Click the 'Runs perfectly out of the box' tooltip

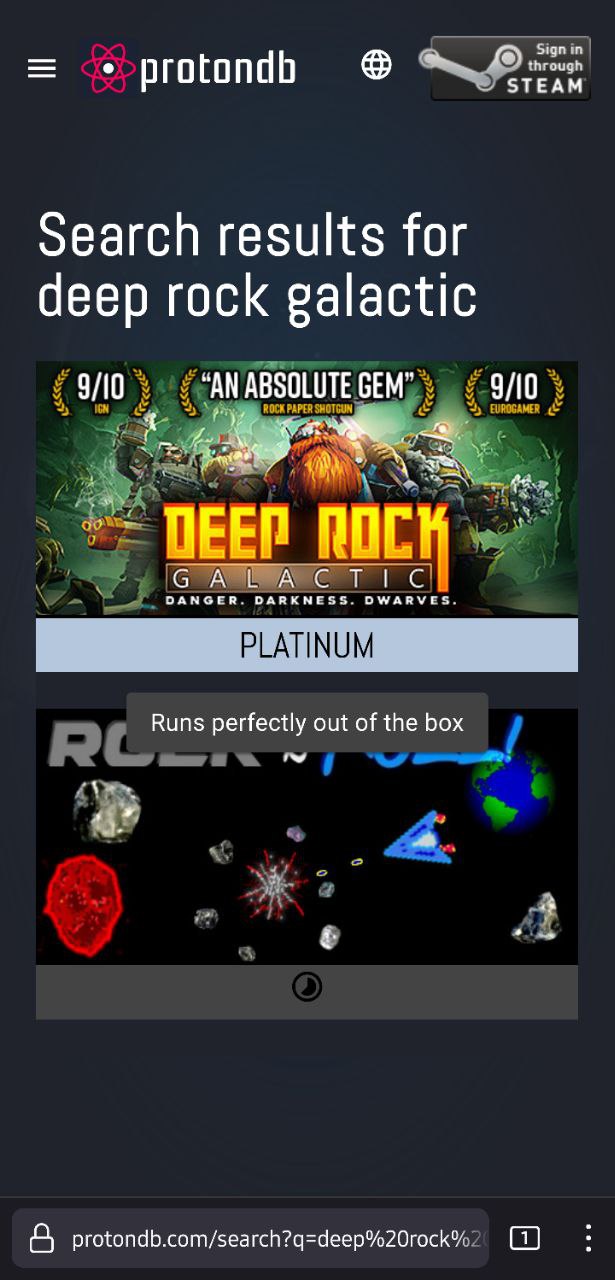click(307, 722)
